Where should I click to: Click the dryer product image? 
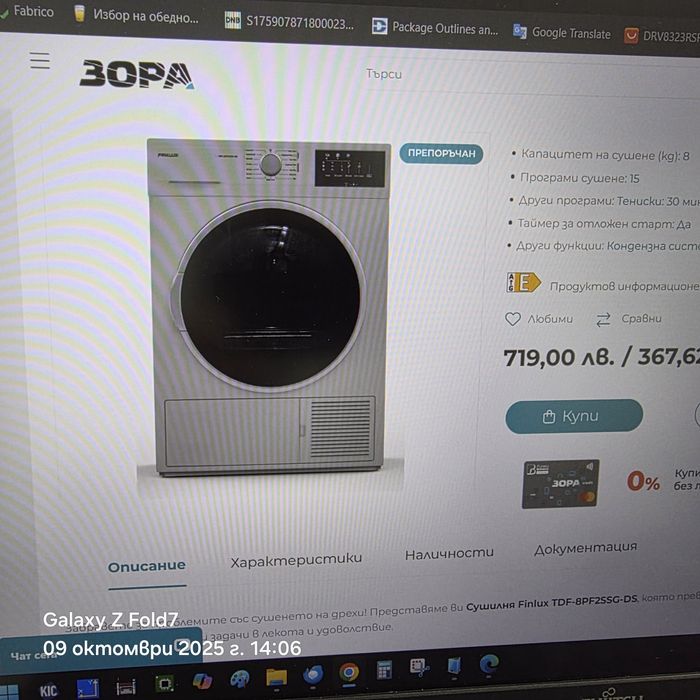[x=269, y=307]
